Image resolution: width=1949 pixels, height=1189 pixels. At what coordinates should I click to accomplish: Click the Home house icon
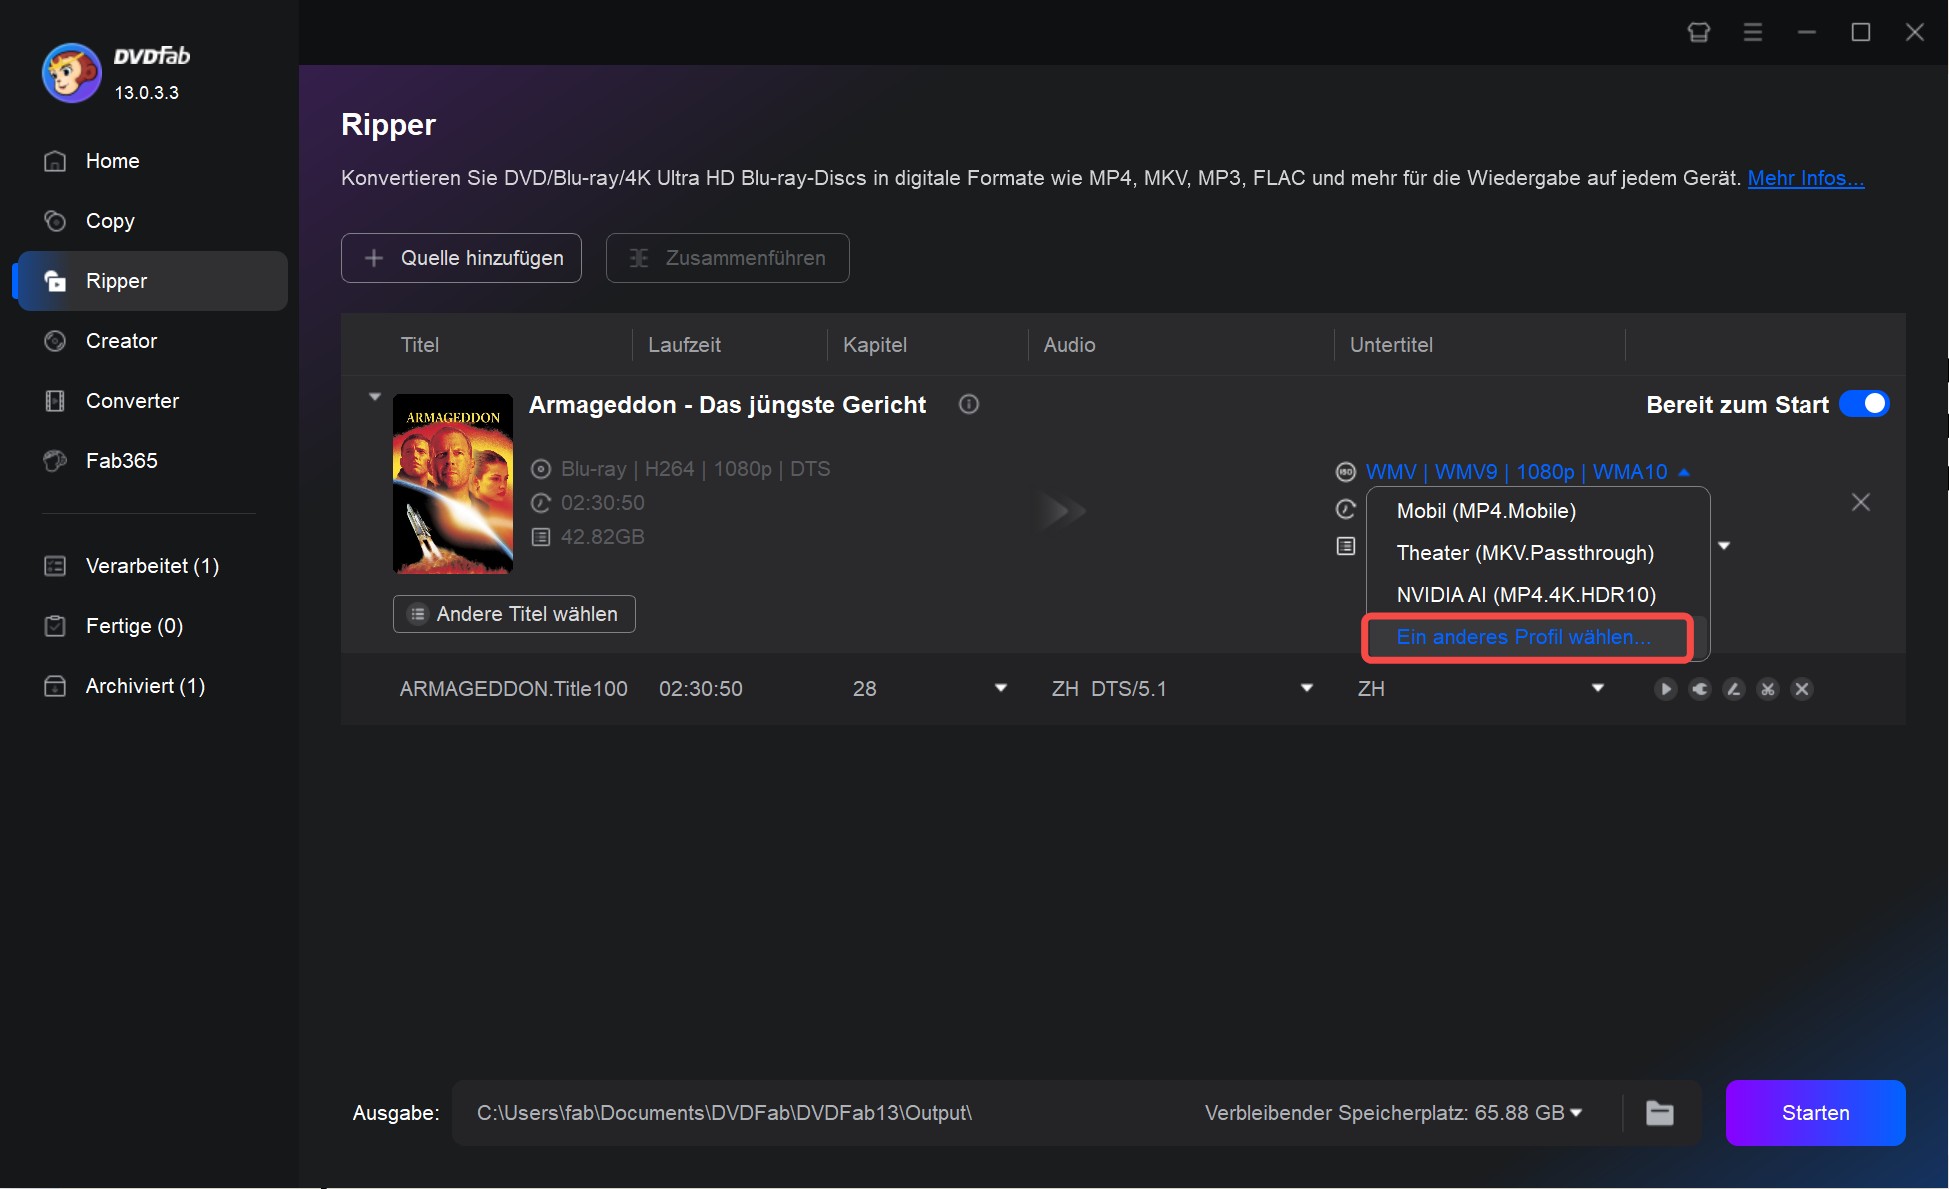click(x=55, y=161)
